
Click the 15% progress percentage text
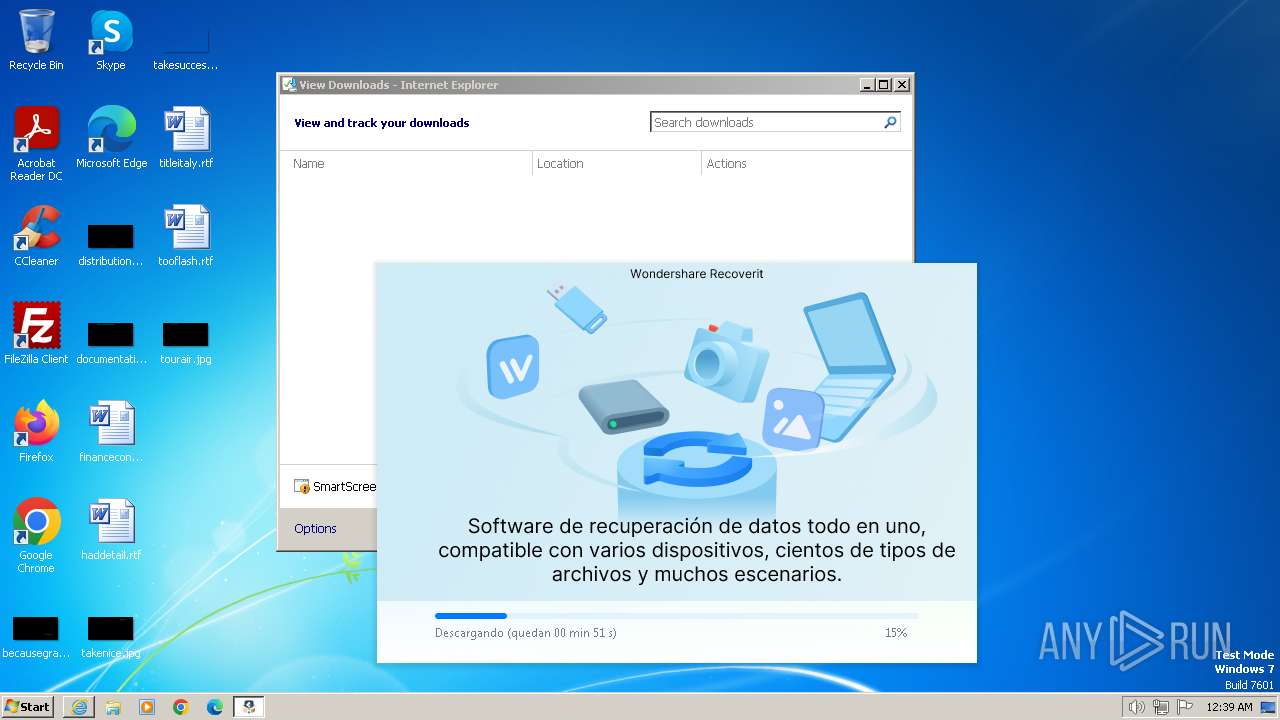point(895,633)
